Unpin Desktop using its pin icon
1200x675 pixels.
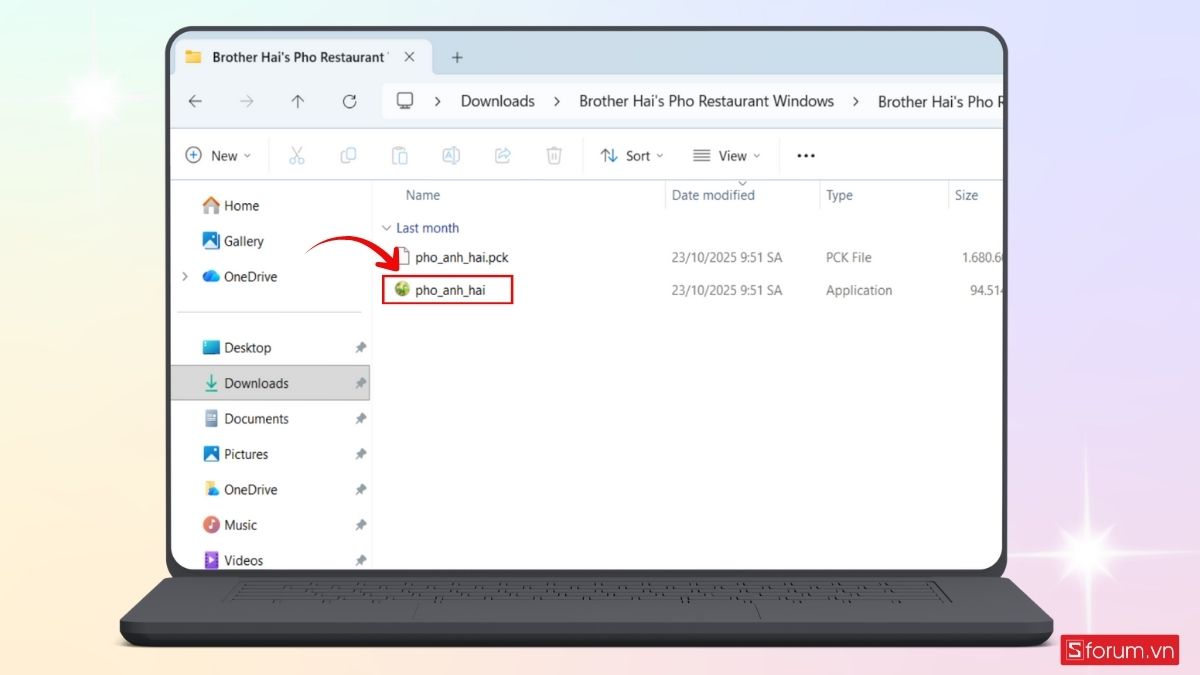point(360,348)
